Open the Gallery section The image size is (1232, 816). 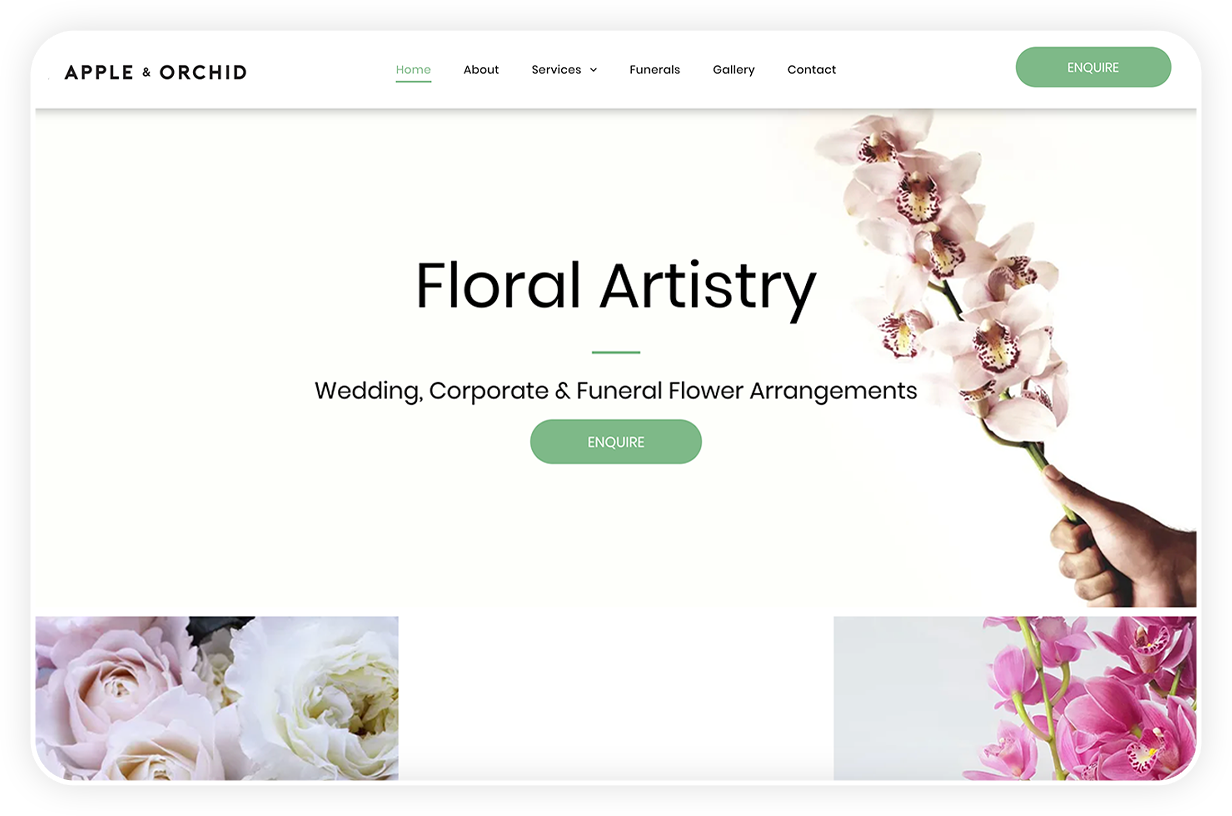733,69
